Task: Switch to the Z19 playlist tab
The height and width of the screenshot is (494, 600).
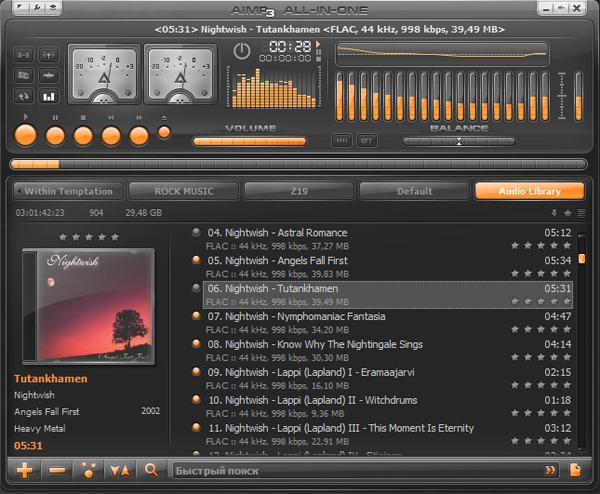Action: pos(299,191)
